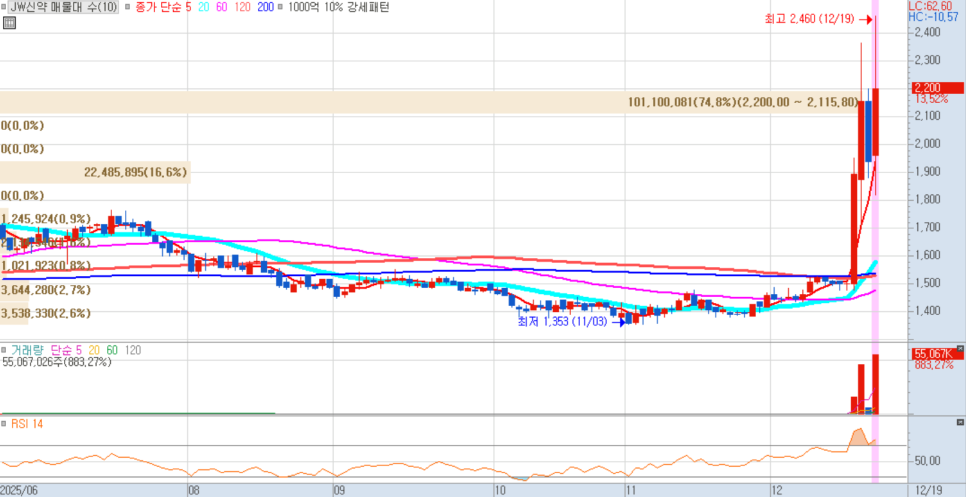Select the 1000억 10% 강세패턴 indicator label

pyautogui.click(x=338, y=7)
